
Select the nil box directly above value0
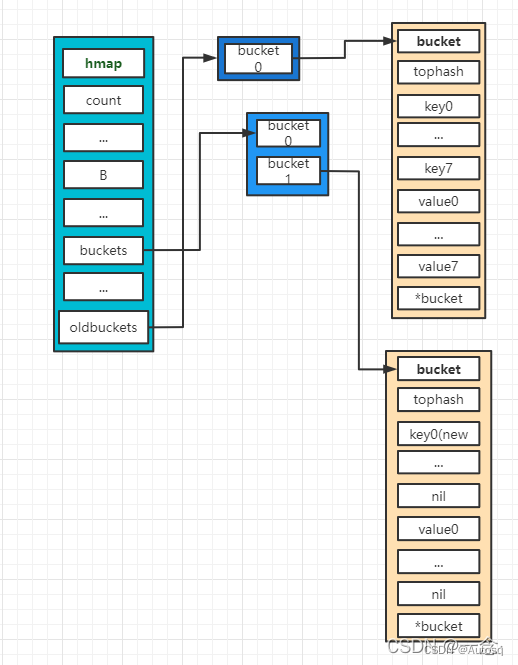coord(439,496)
